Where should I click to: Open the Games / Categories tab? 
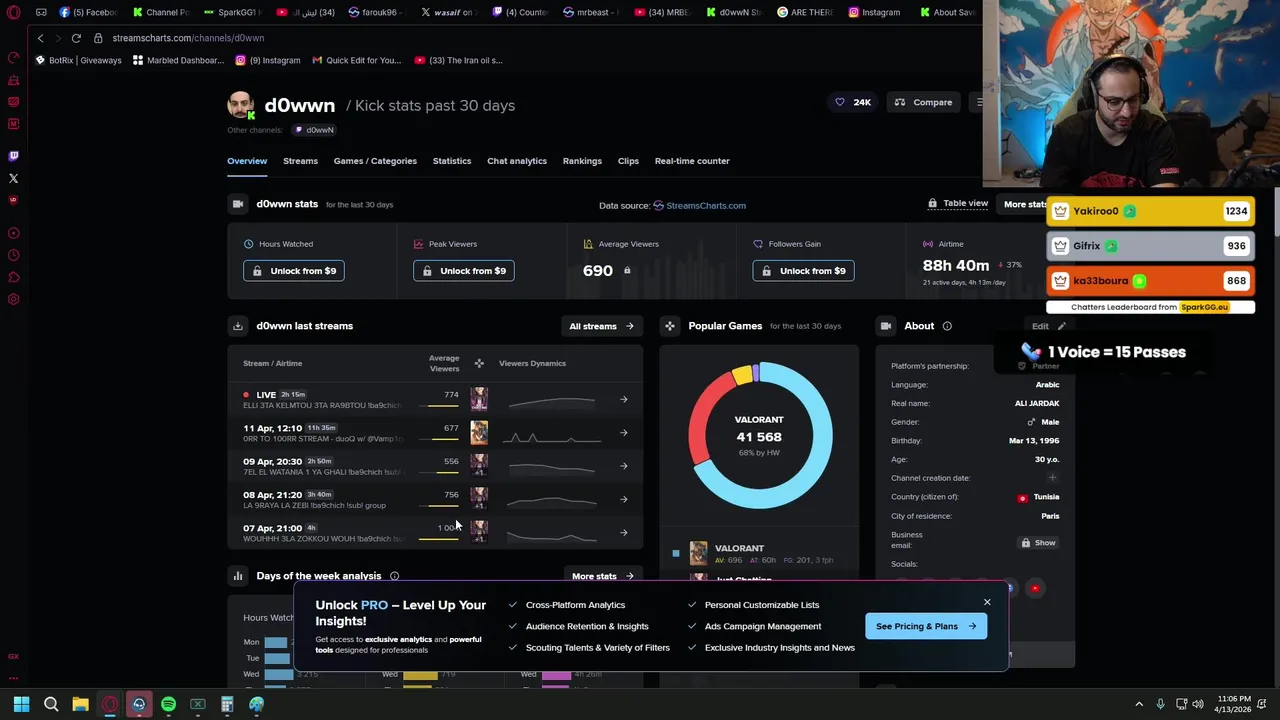click(375, 161)
